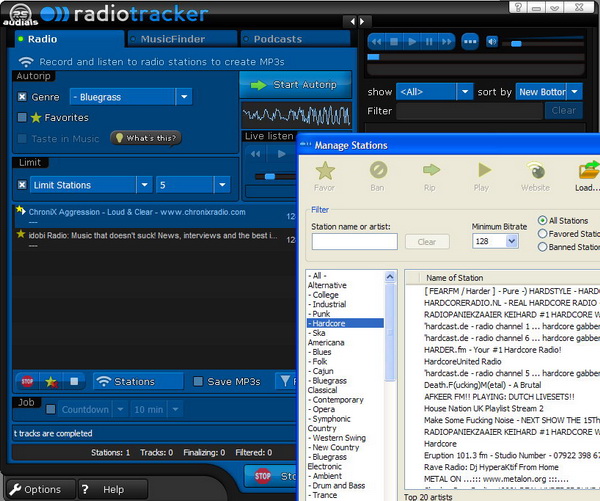The image size is (600, 501).
Task: Click fast-forward in the top player
Action: coord(447,42)
